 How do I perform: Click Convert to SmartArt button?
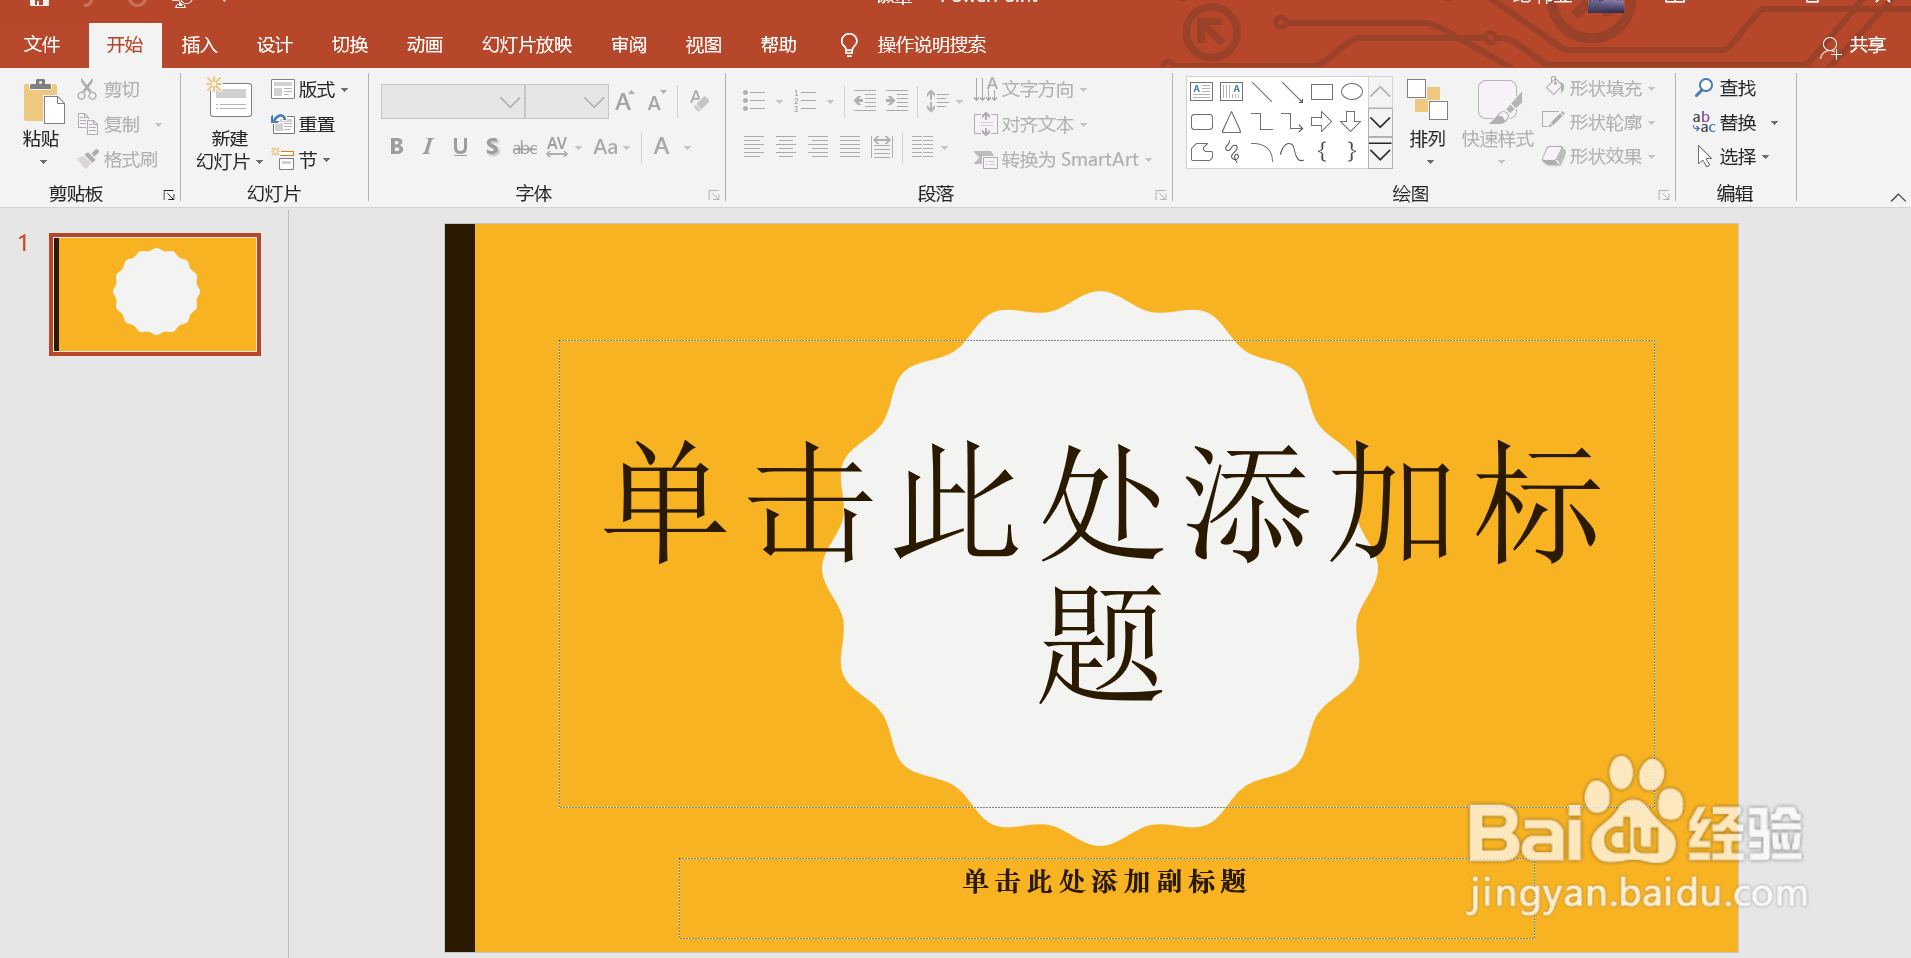[1064, 159]
